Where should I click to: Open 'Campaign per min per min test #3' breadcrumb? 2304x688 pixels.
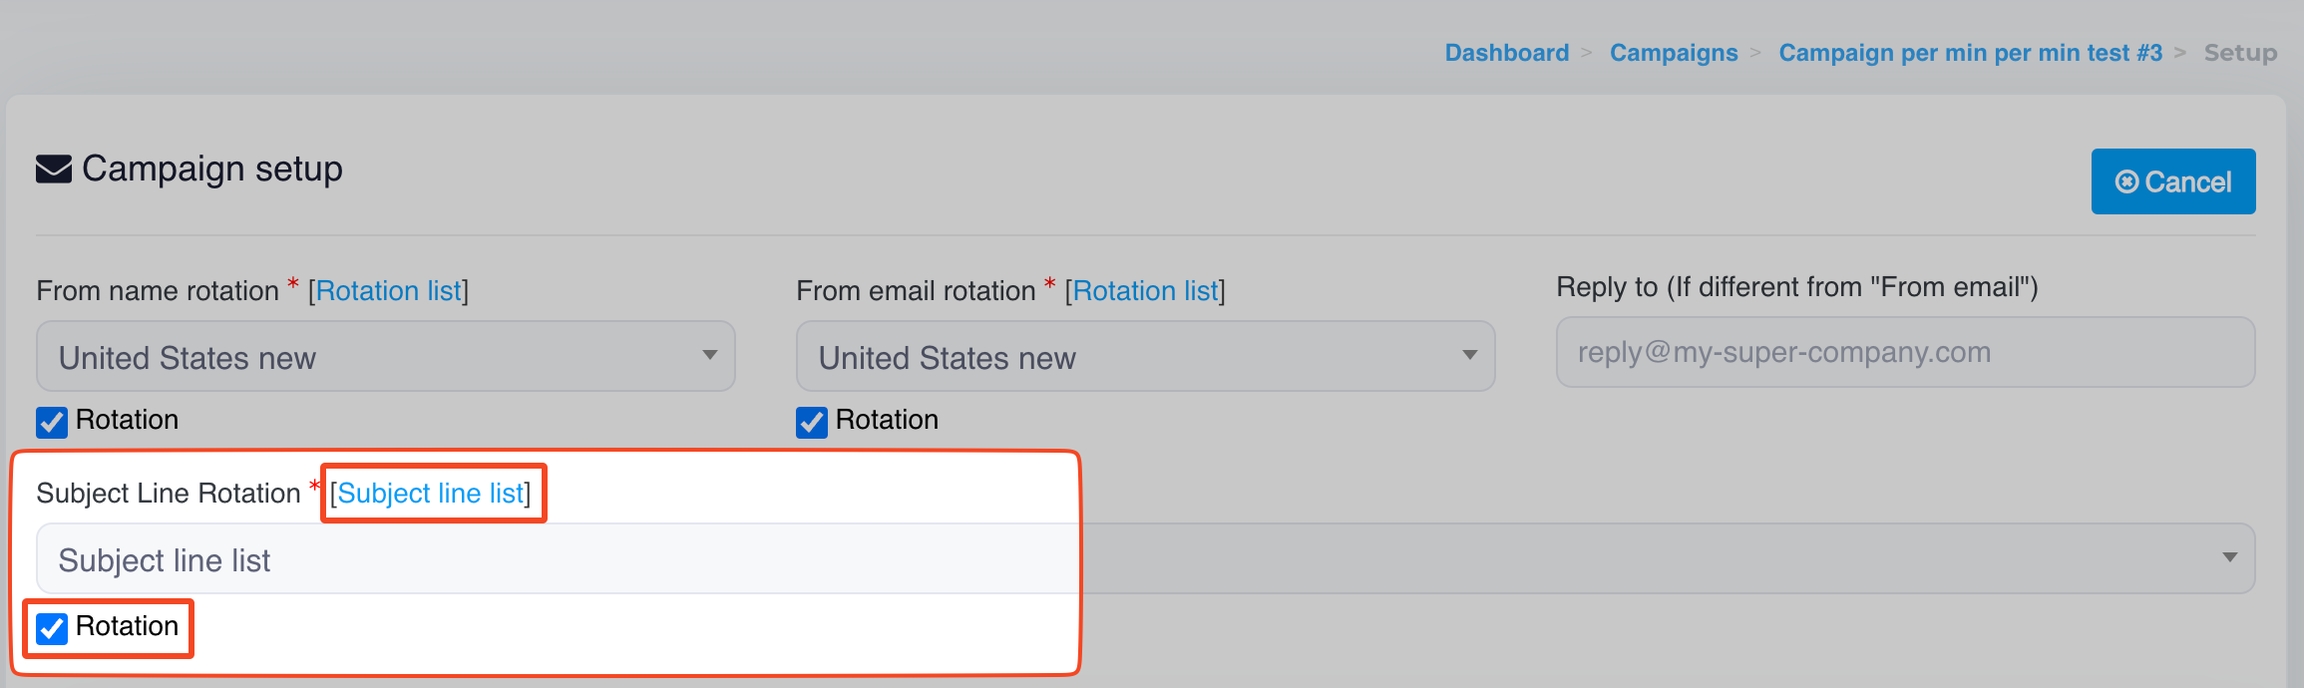(x=1970, y=53)
